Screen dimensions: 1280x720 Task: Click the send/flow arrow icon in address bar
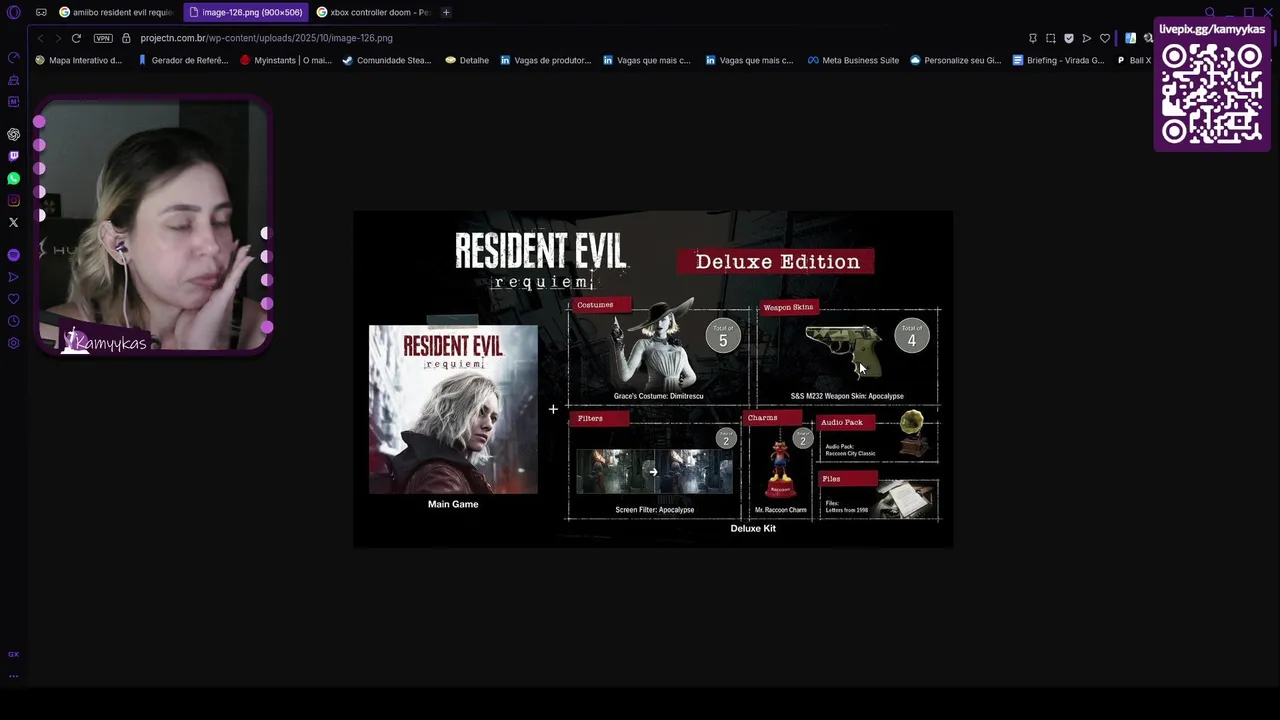pos(1087,38)
